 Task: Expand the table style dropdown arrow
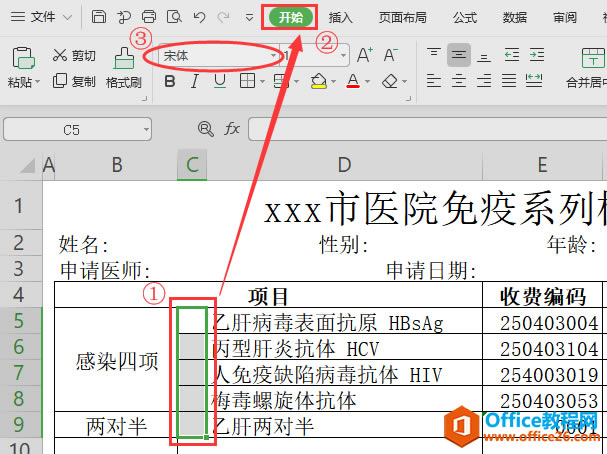297,82
